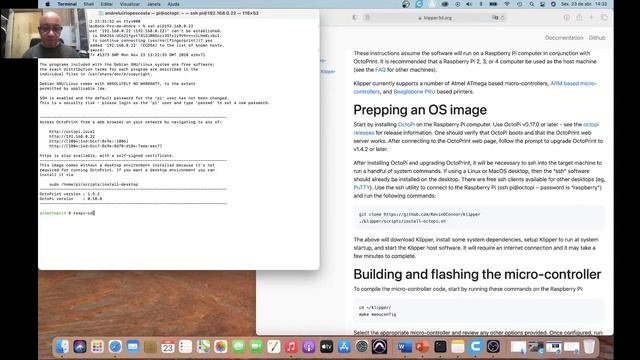Image resolution: width=640 pixels, height=360 pixels.
Task: Open App Store in the Dock
Action: [344, 347]
